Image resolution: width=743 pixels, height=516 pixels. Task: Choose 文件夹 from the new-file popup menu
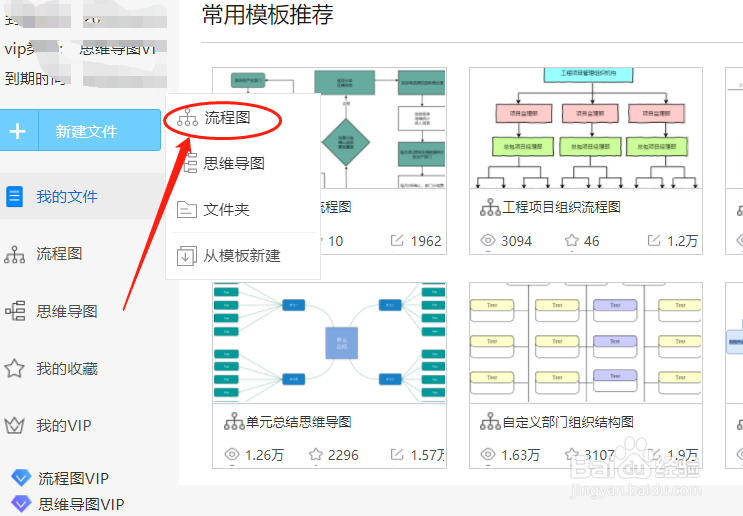click(x=226, y=209)
